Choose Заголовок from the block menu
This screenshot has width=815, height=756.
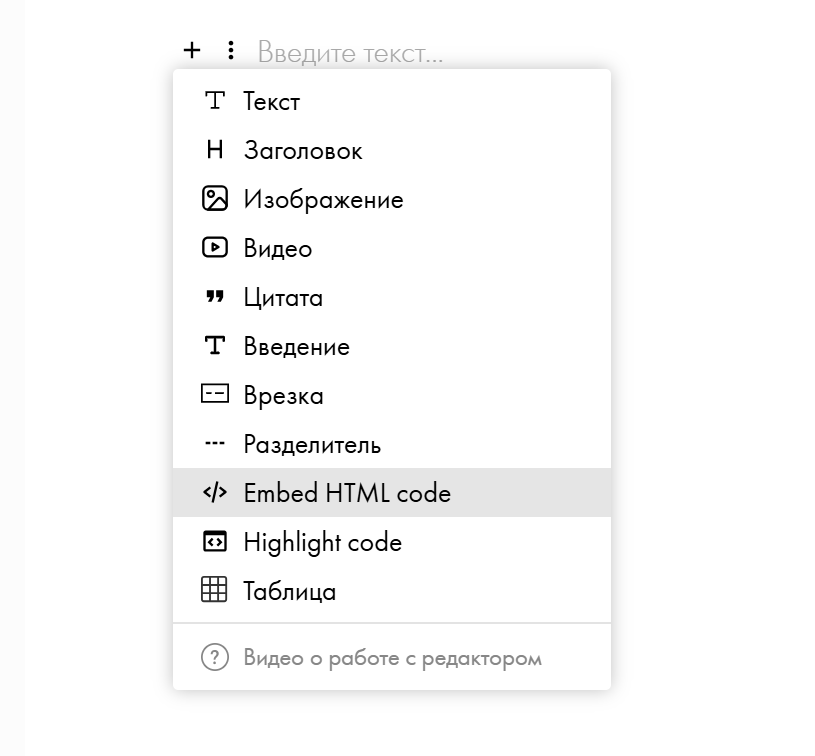click(x=303, y=151)
